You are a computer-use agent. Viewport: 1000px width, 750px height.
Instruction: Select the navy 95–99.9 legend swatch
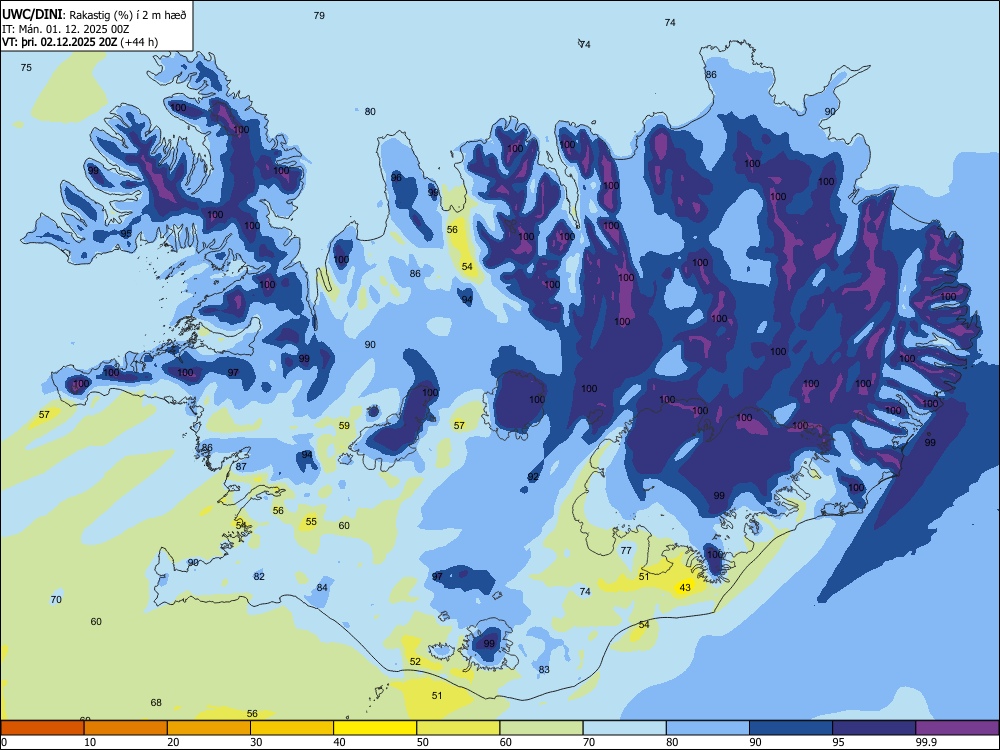click(874, 728)
